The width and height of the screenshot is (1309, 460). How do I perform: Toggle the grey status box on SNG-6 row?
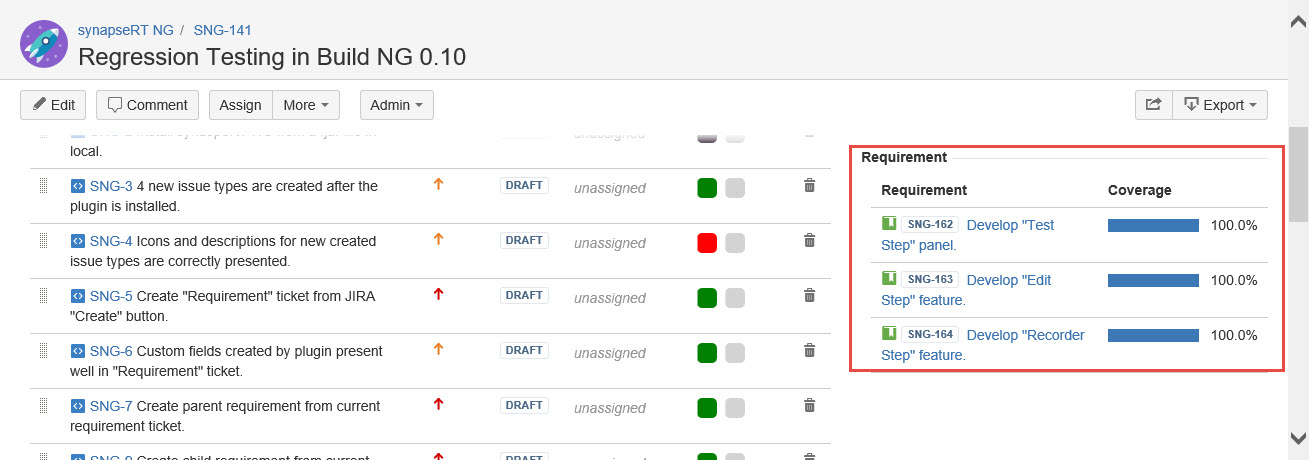(735, 353)
